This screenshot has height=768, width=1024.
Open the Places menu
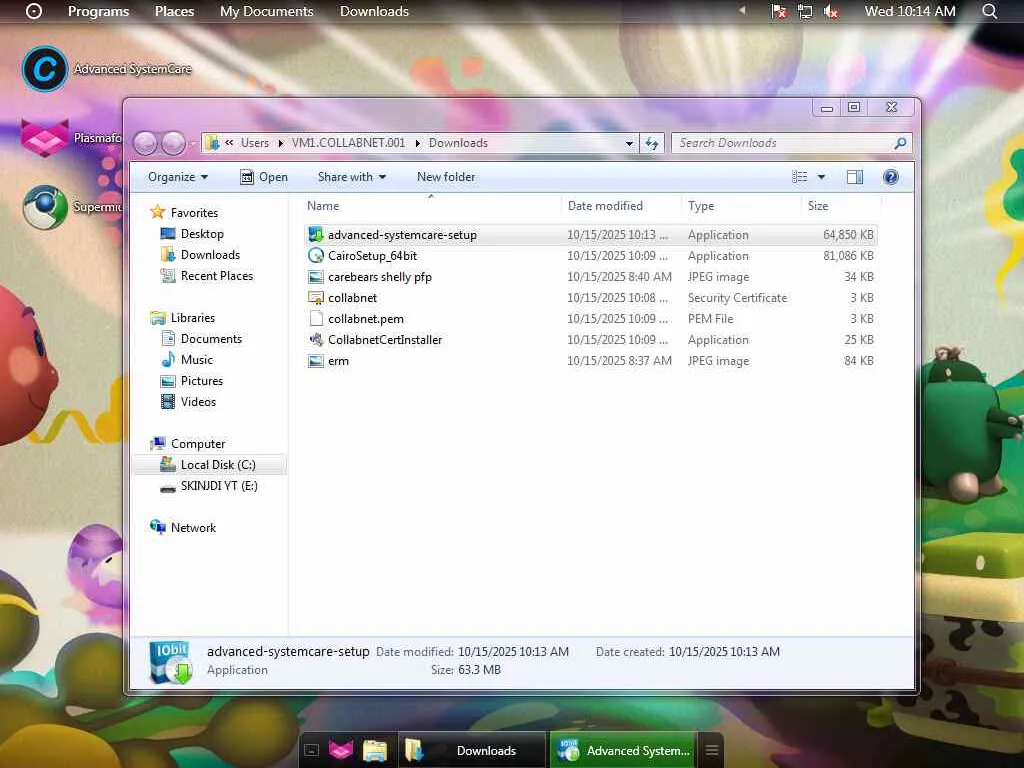click(x=174, y=11)
